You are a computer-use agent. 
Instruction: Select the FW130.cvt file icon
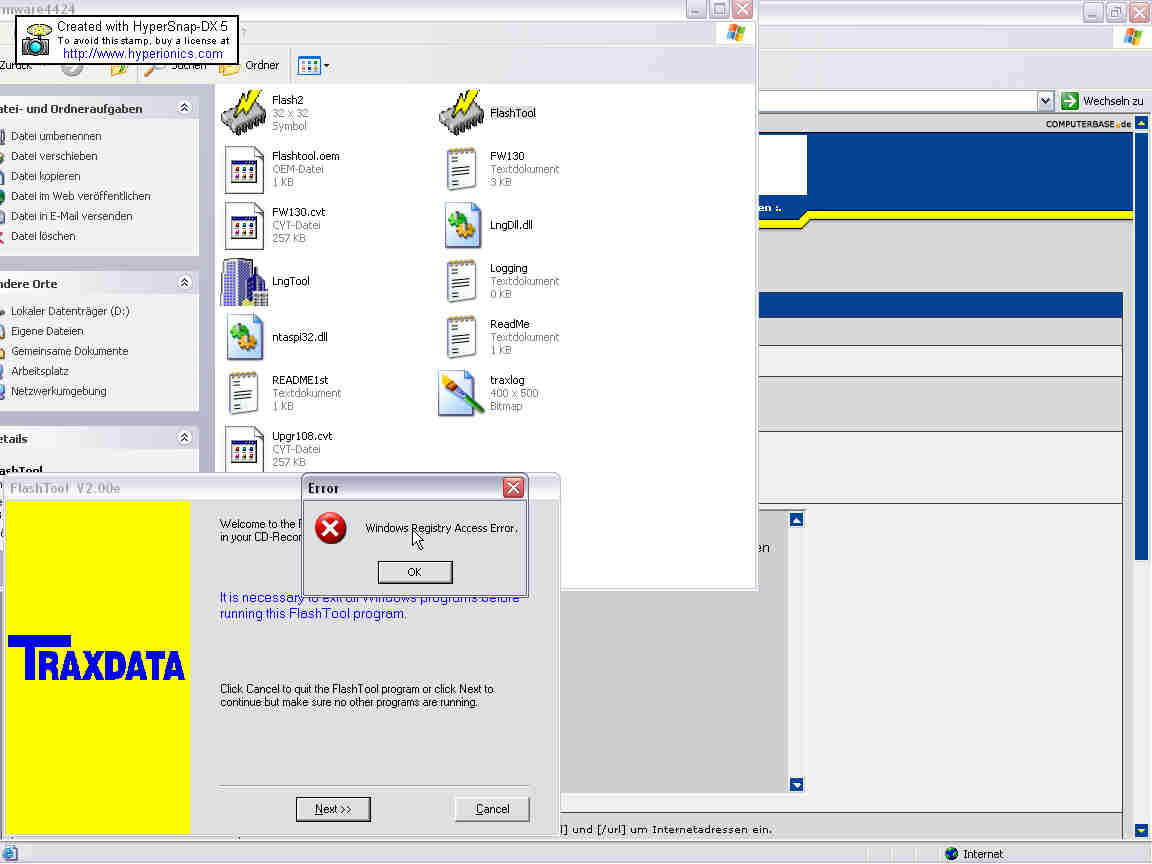244,225
